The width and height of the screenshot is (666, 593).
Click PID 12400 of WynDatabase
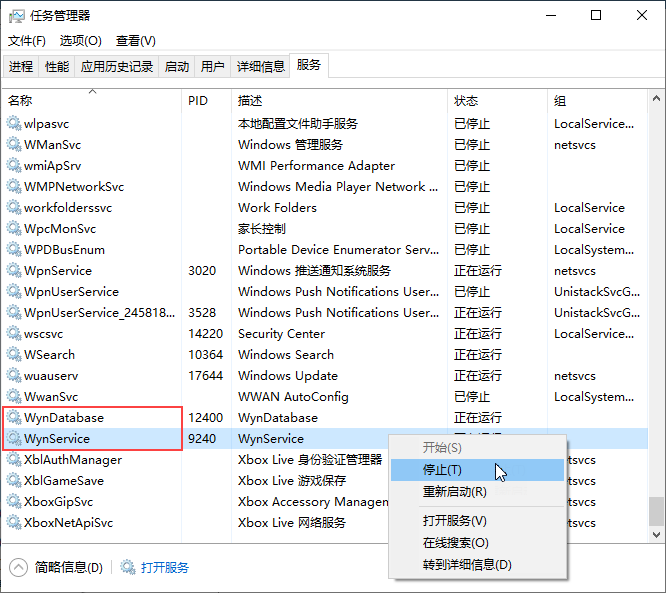click(x=206, y=418)
